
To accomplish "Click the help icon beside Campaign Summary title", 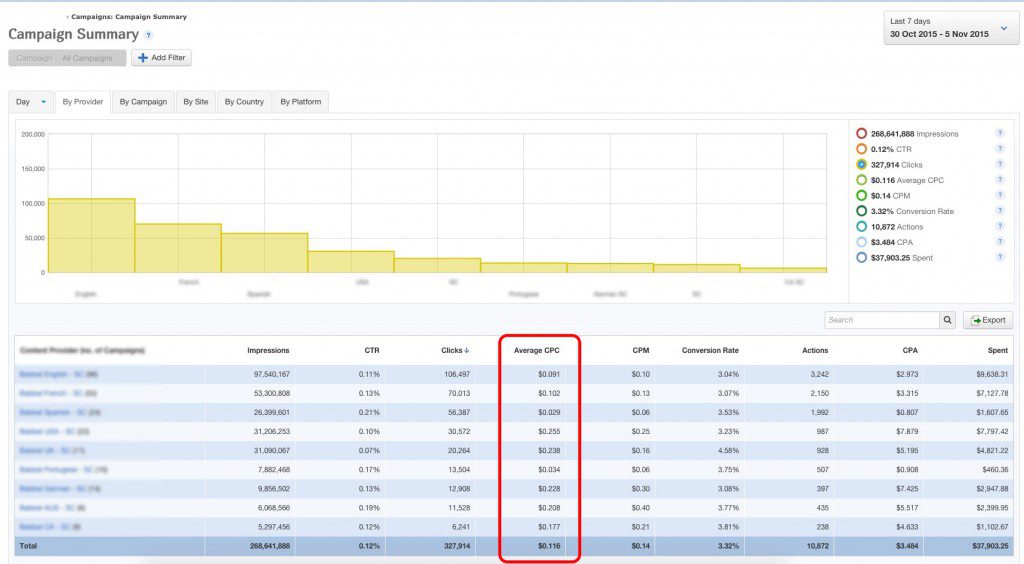I will click(148, 35).
